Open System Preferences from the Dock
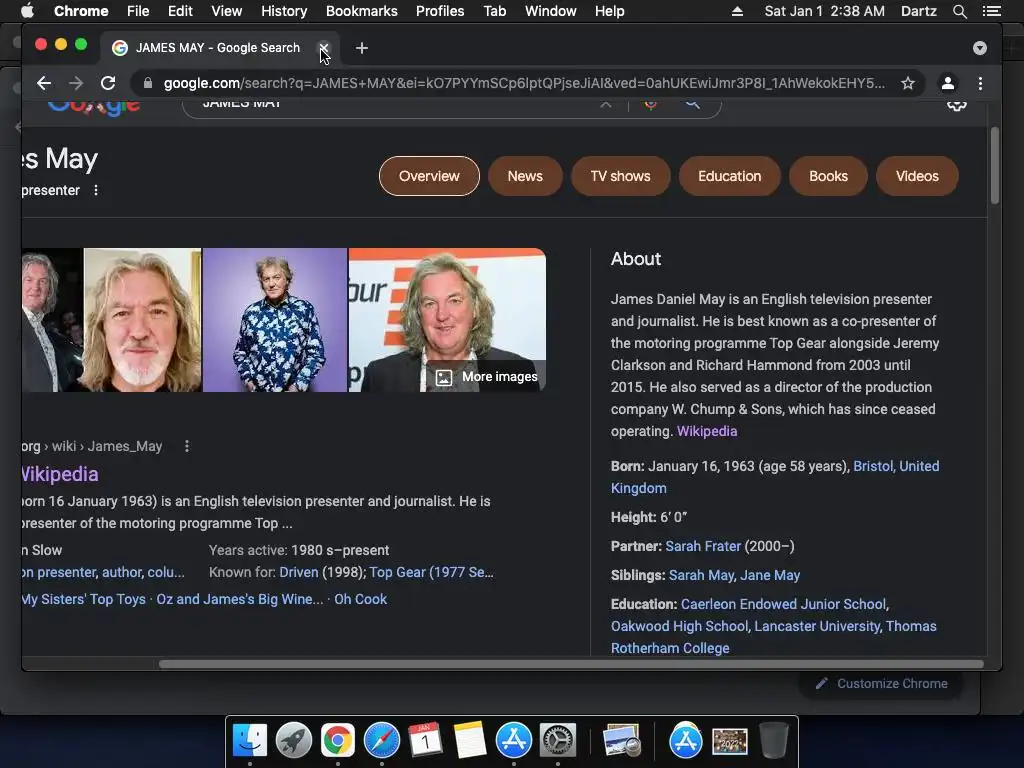Image resolution: width=1024 pixels, height=768 pixels. point(558,740)
